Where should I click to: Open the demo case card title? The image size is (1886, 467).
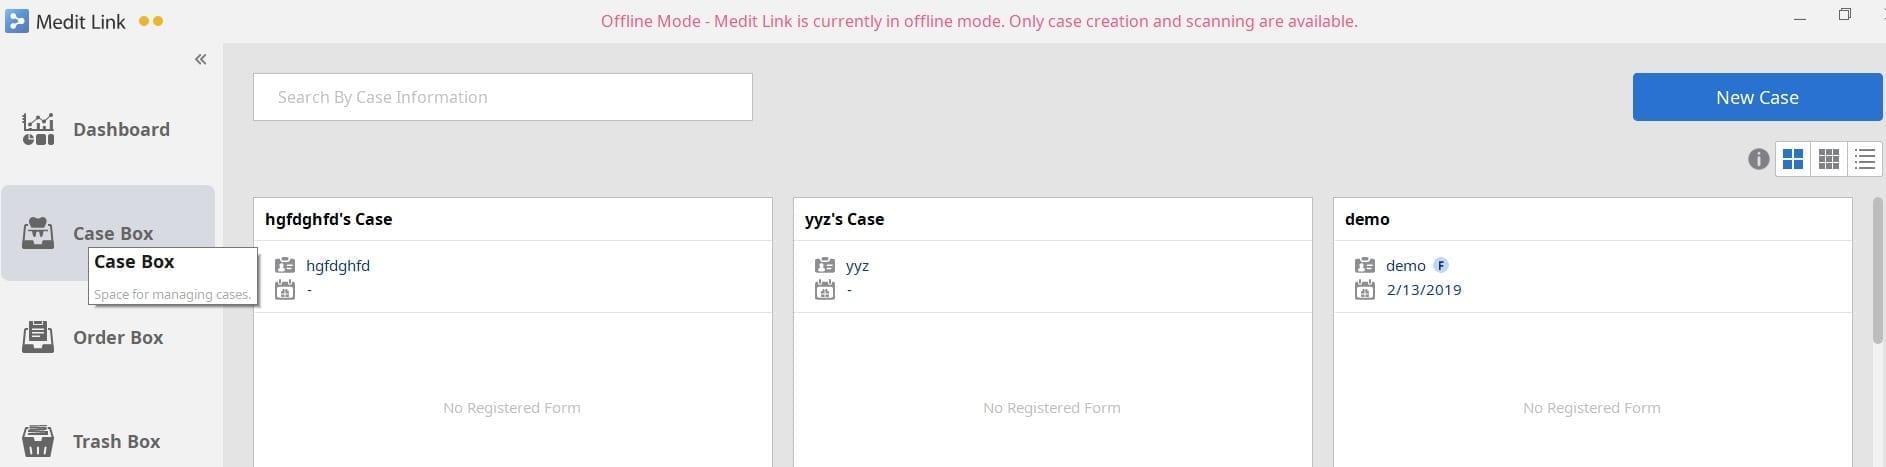tap(1367, 219)
